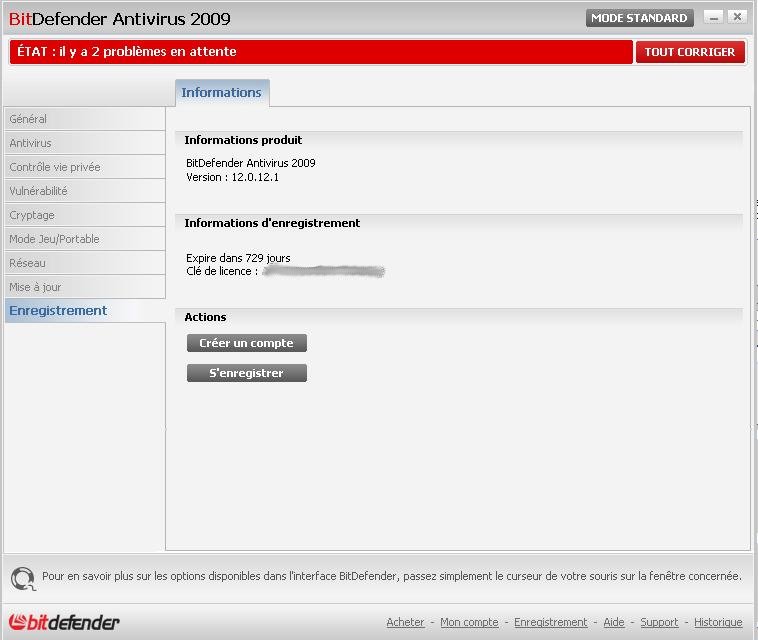
Task: Open the Général section
Action: [85, 119]
